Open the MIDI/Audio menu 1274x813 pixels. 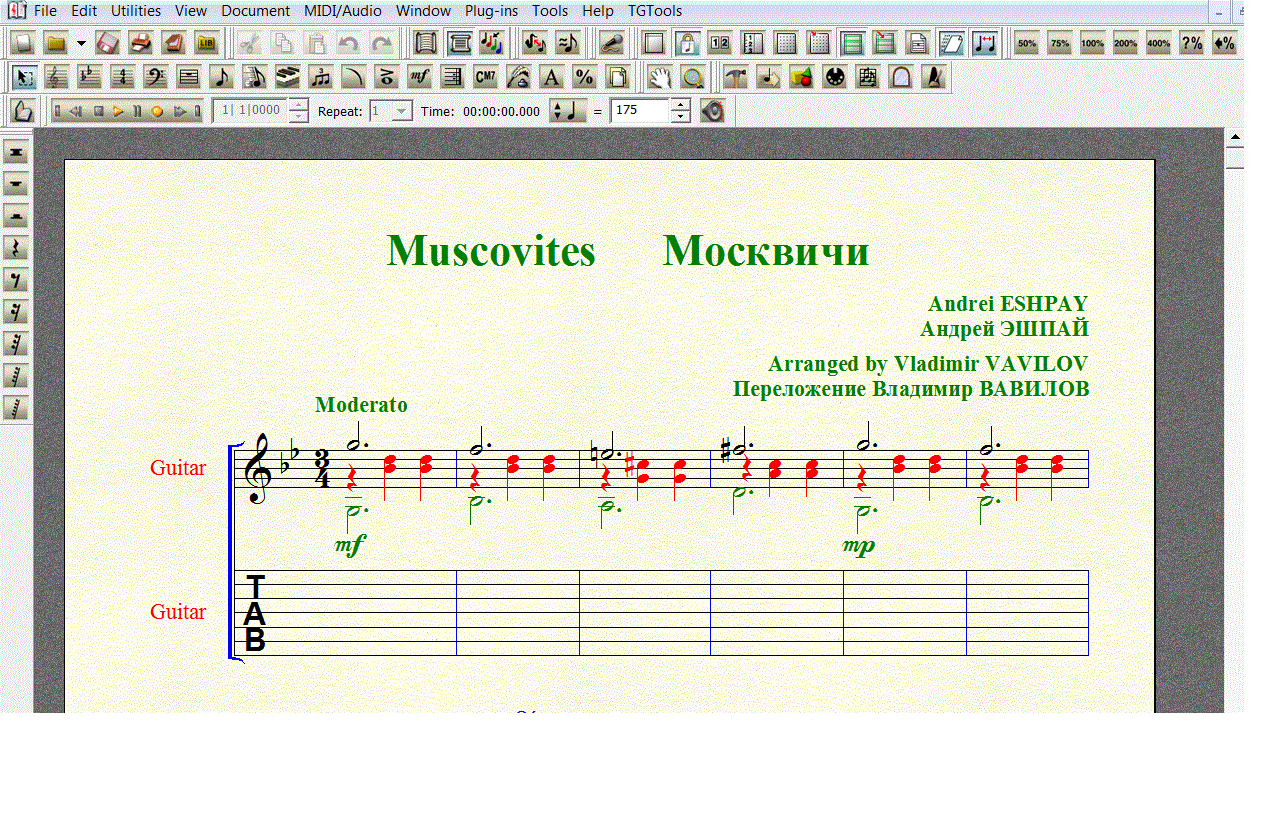click(x=344, y=11)
